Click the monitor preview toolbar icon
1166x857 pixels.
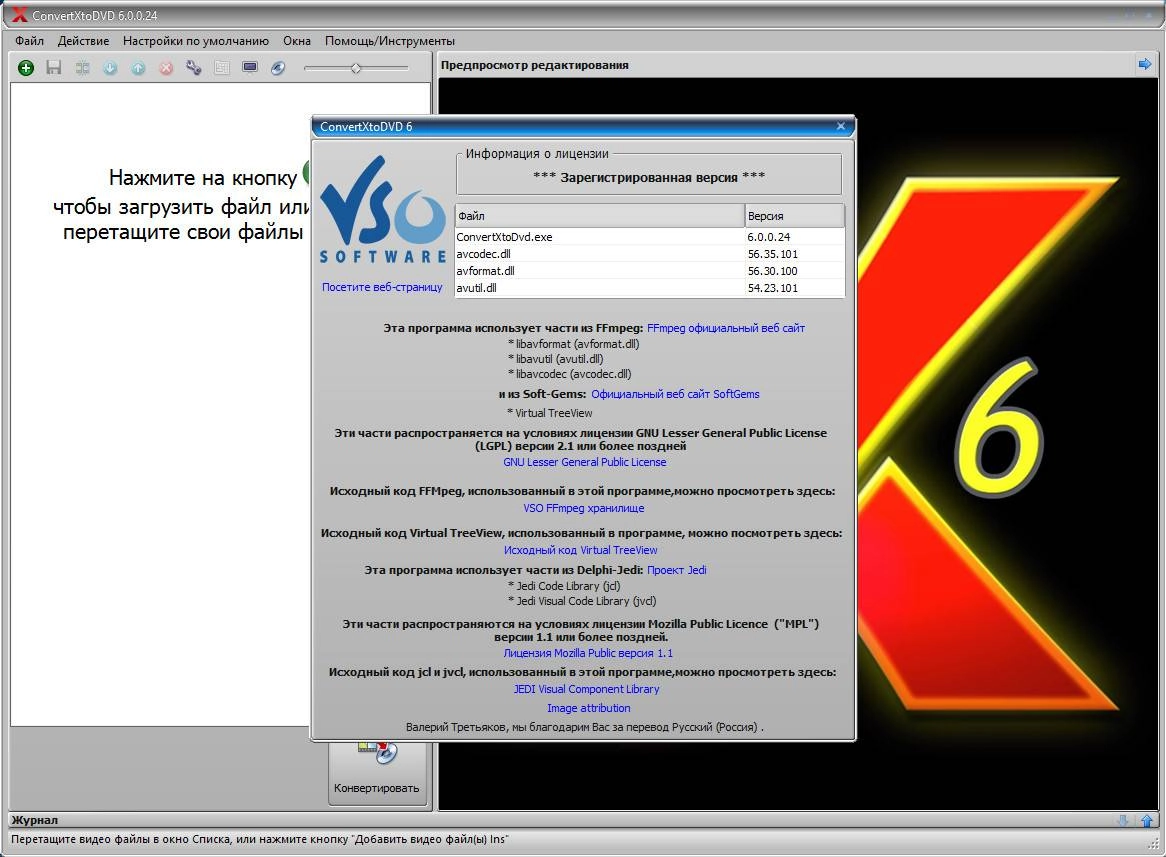tap(250, 68)
